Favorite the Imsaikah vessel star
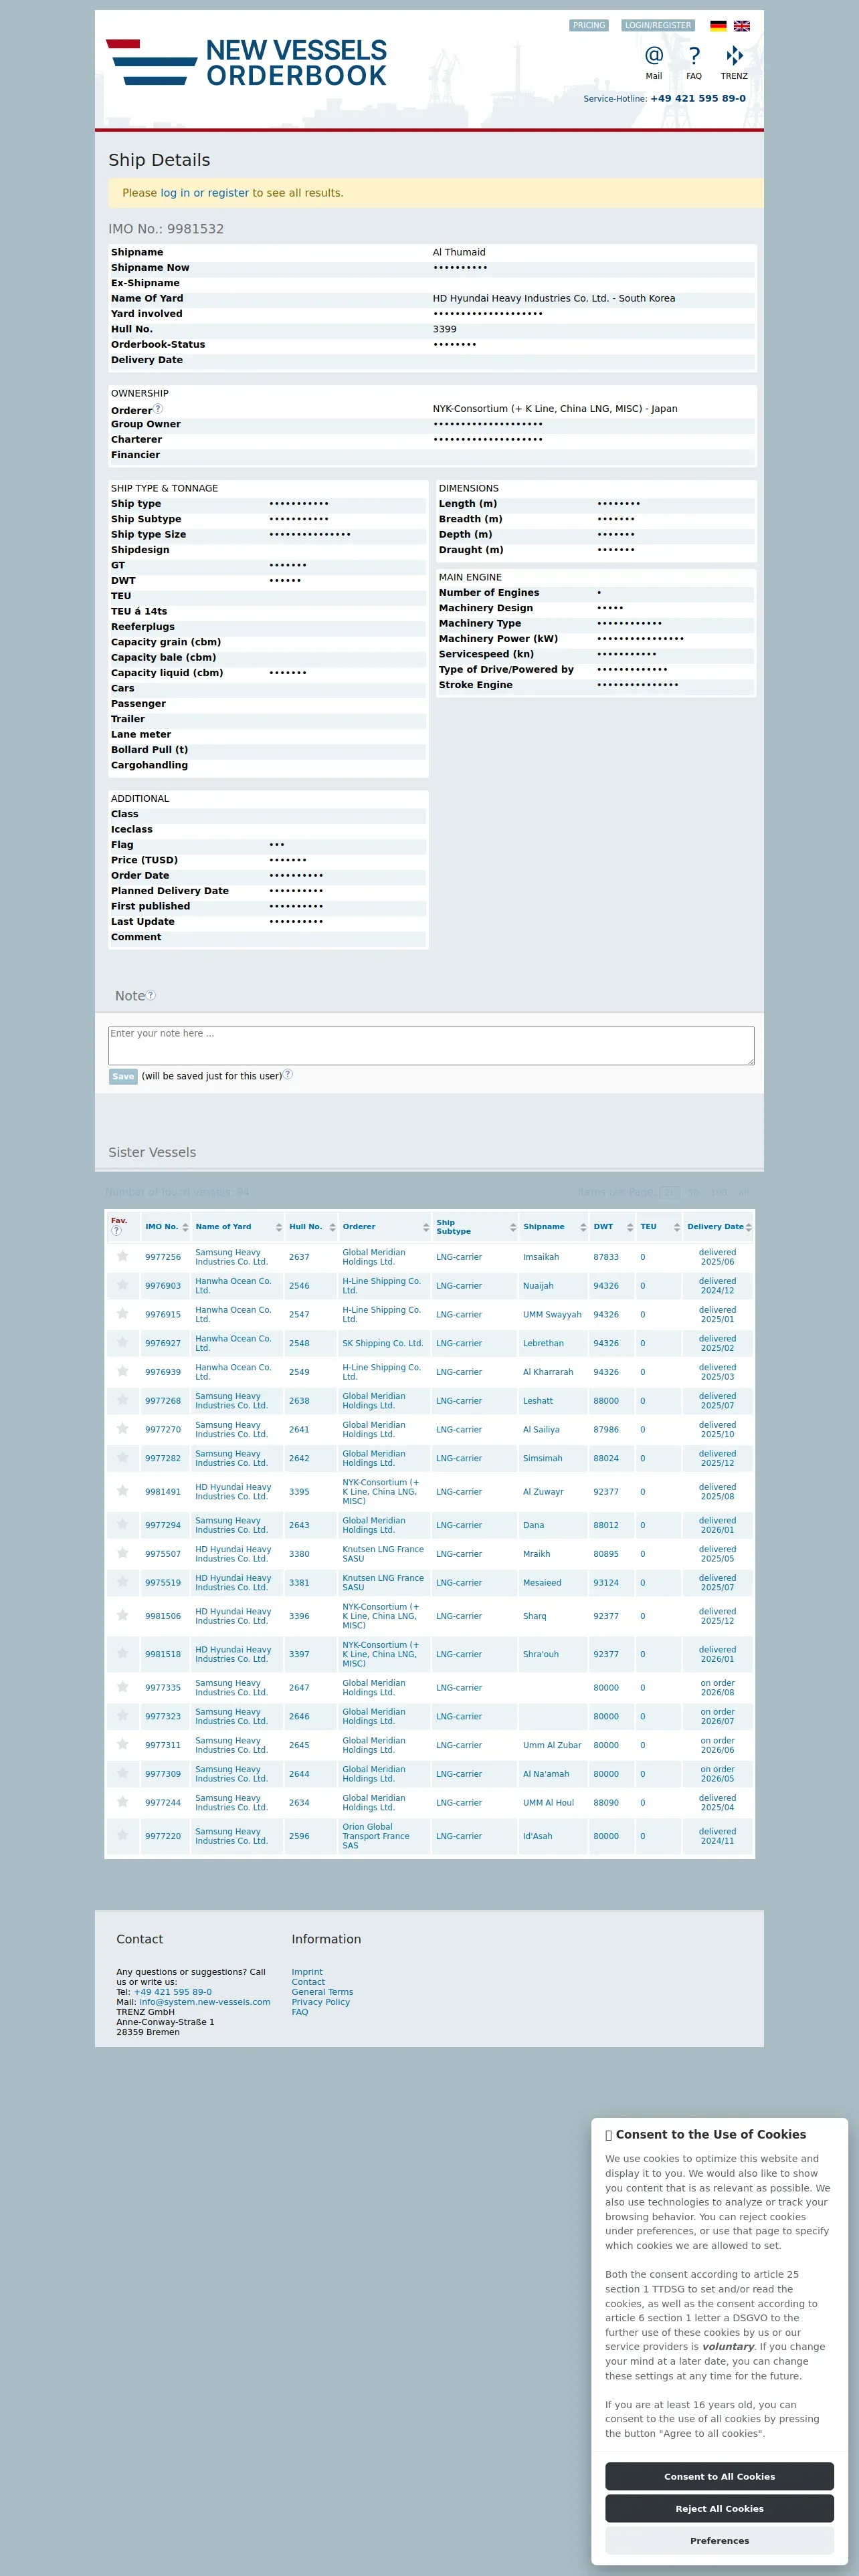 pyautogui.click(x=122, y=1256)
